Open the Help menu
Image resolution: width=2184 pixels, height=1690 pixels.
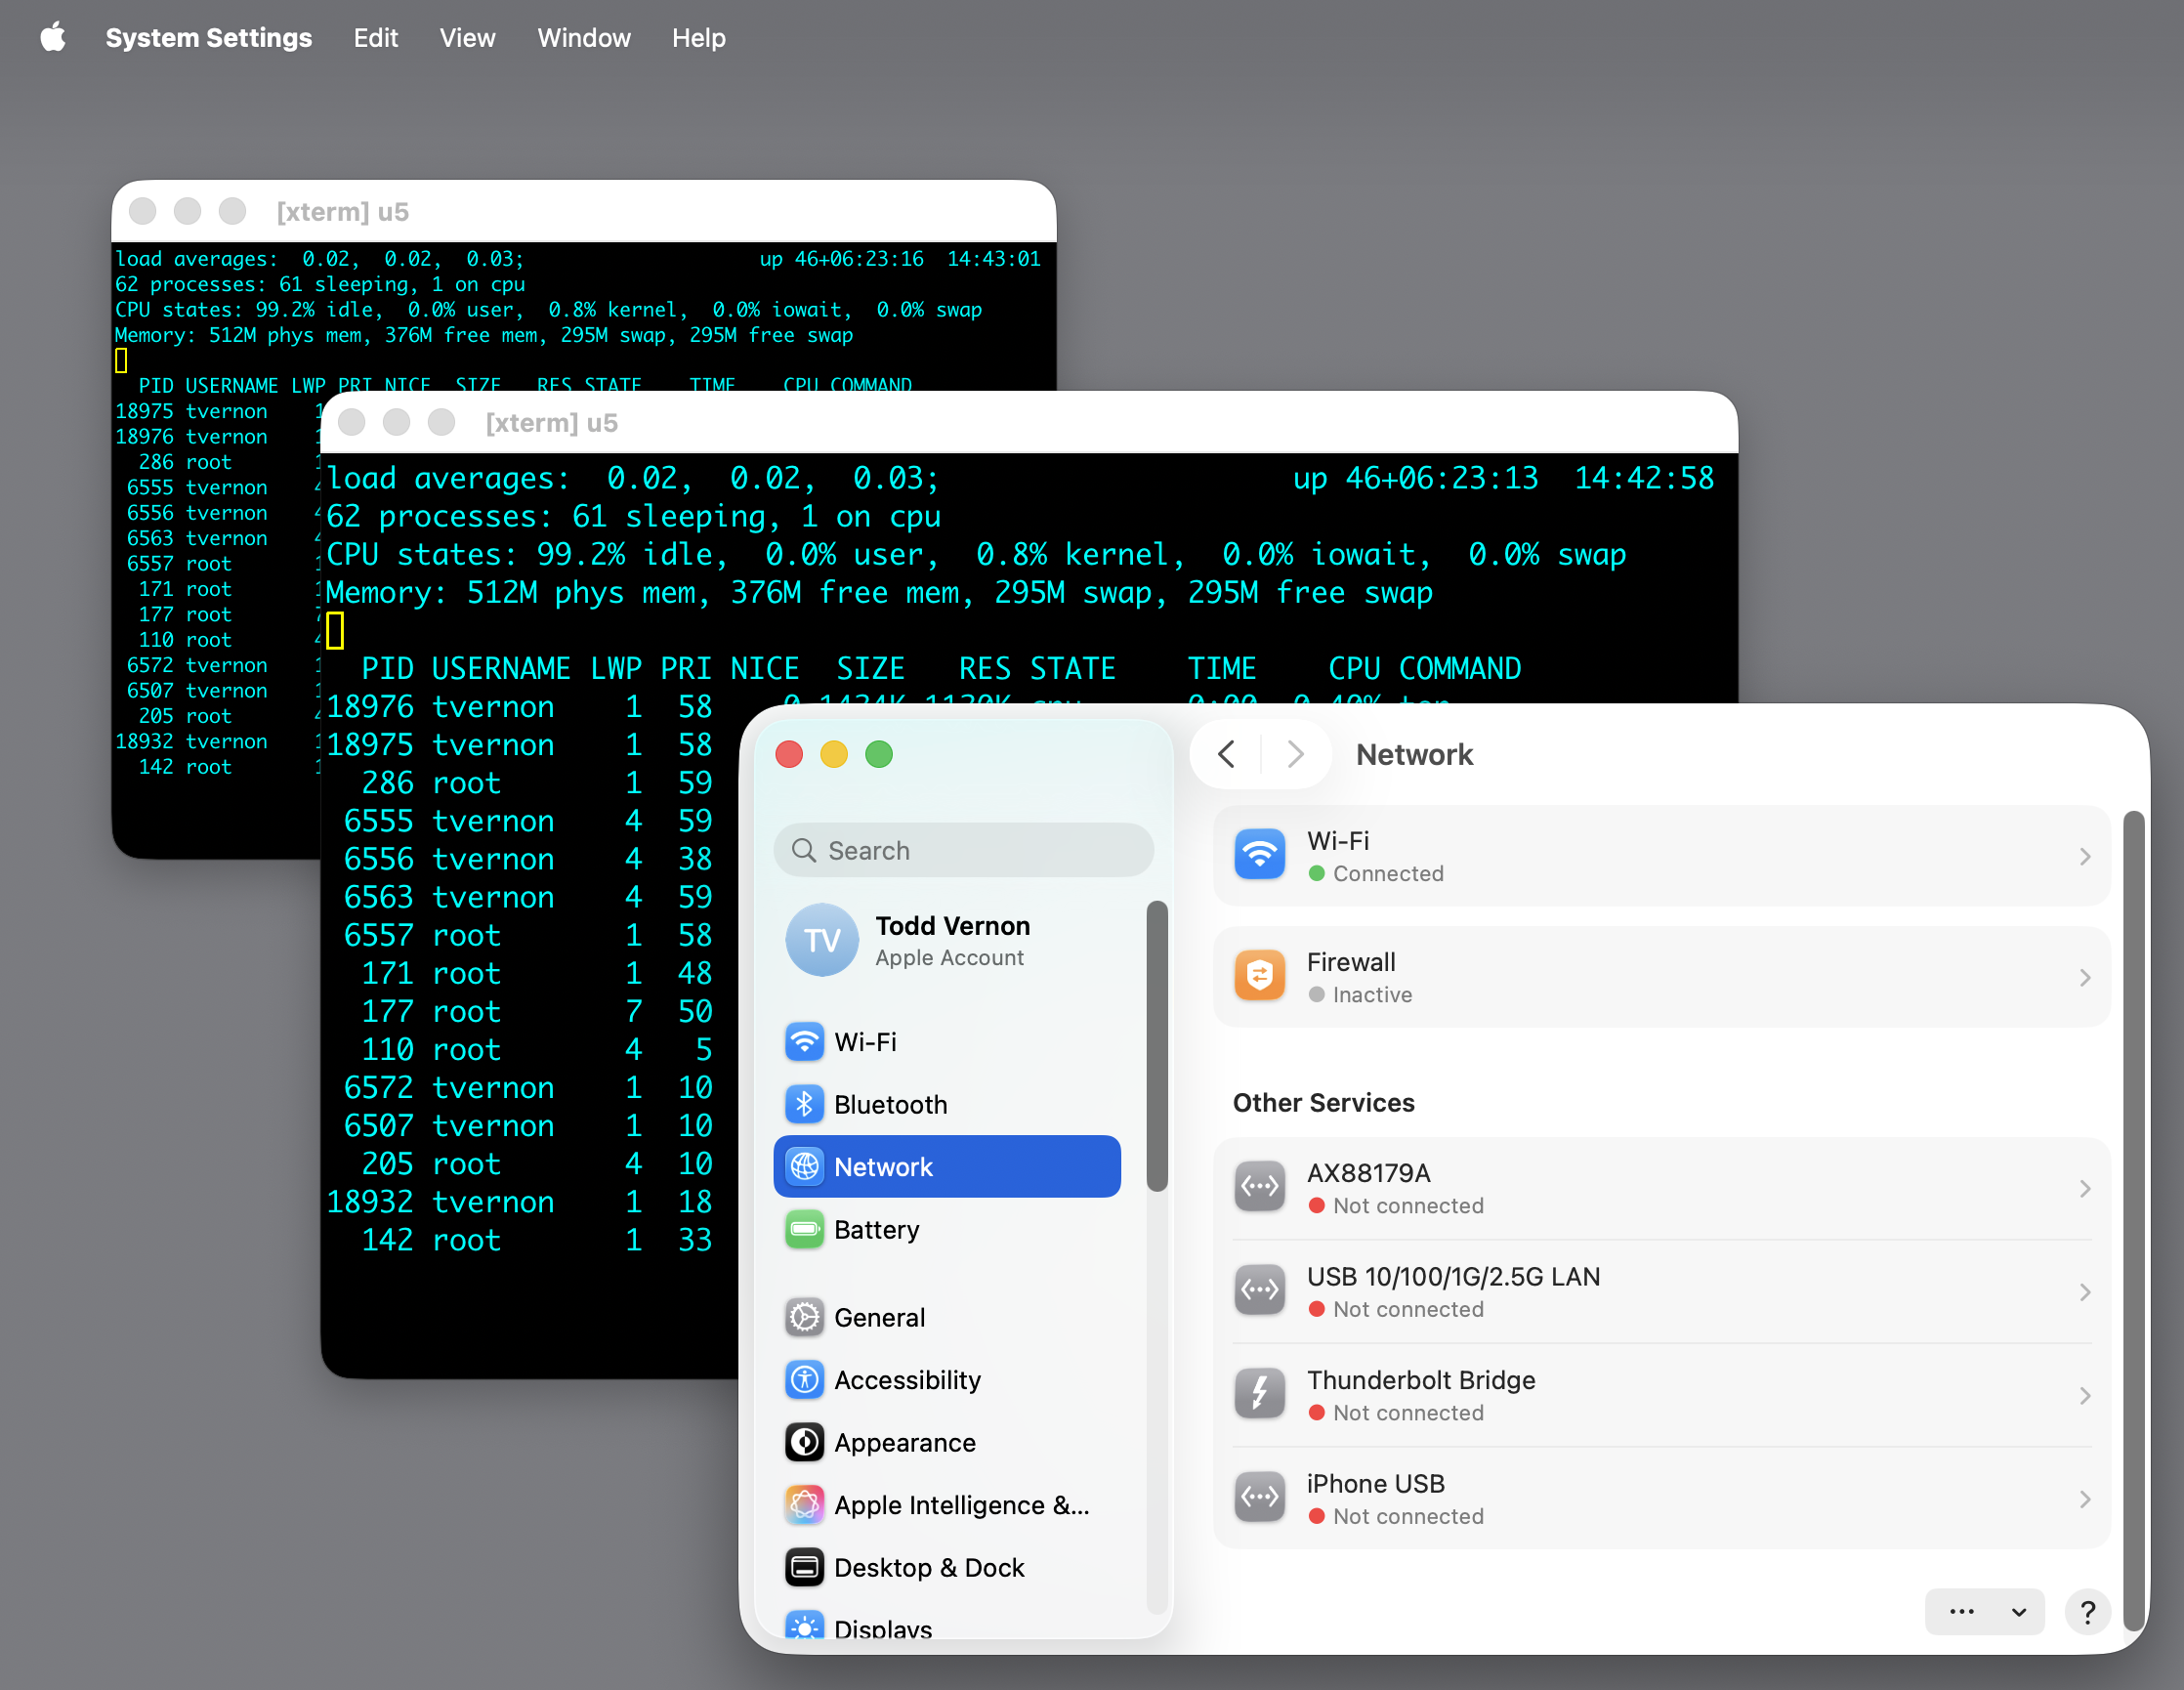click(x=698, y=38)
